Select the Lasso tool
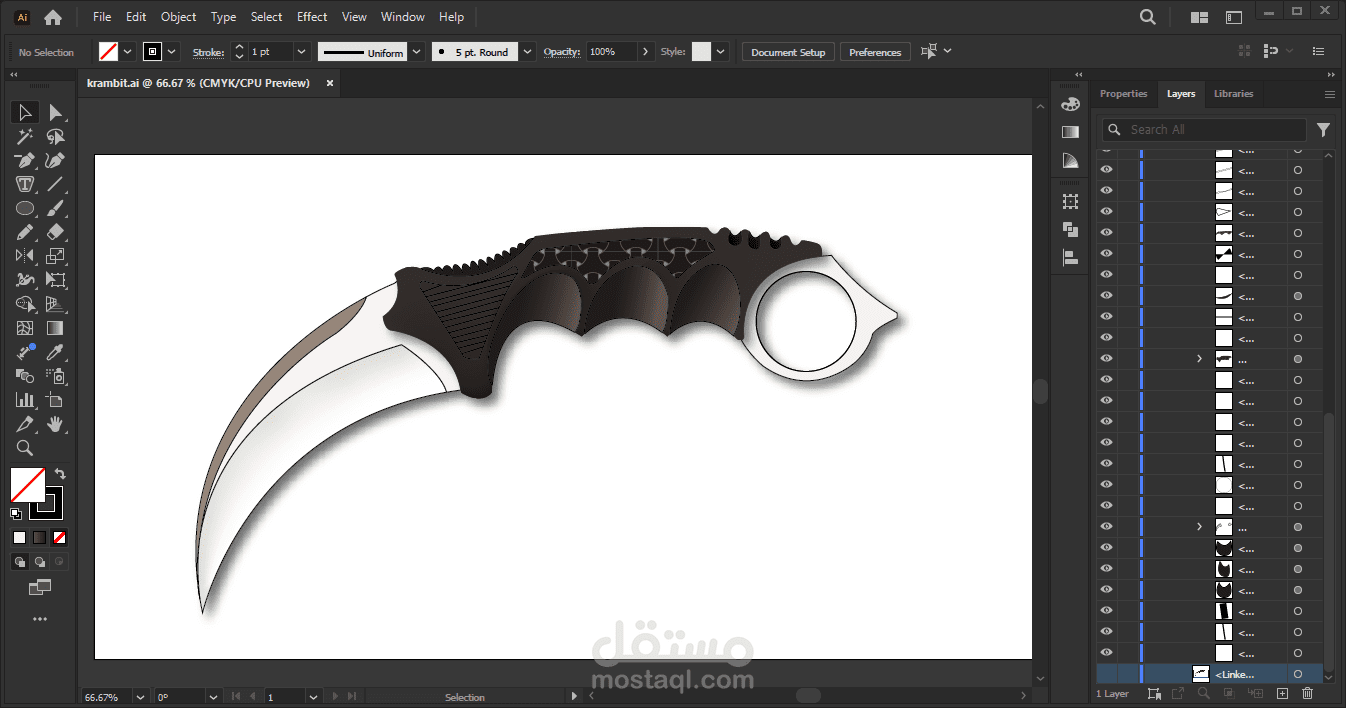1346x708 pixels. [56, 137]
